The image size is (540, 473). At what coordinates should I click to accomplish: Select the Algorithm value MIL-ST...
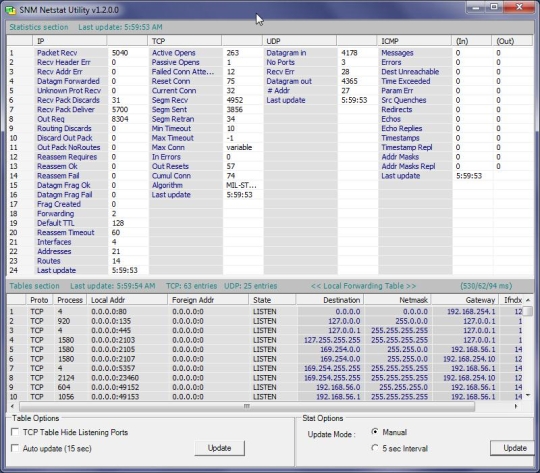click(x=241, y=185)
